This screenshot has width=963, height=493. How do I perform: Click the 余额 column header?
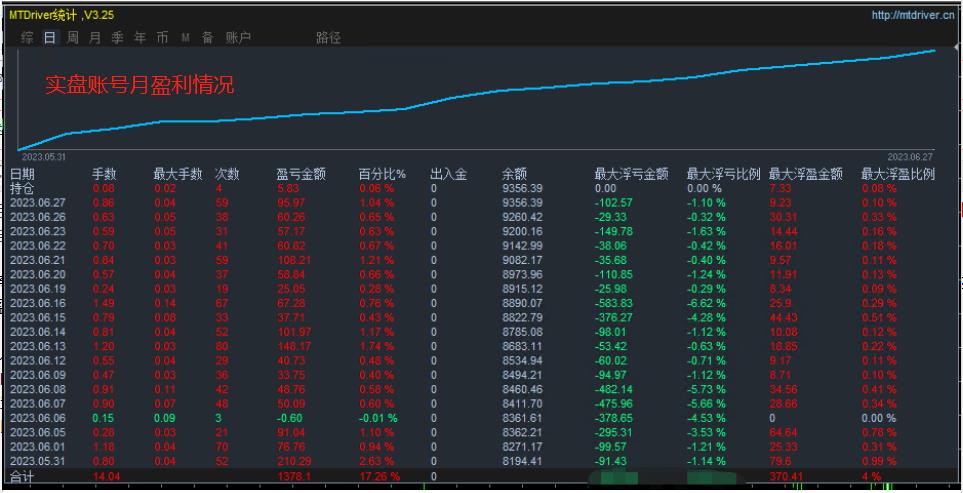(x=514, y=174)
